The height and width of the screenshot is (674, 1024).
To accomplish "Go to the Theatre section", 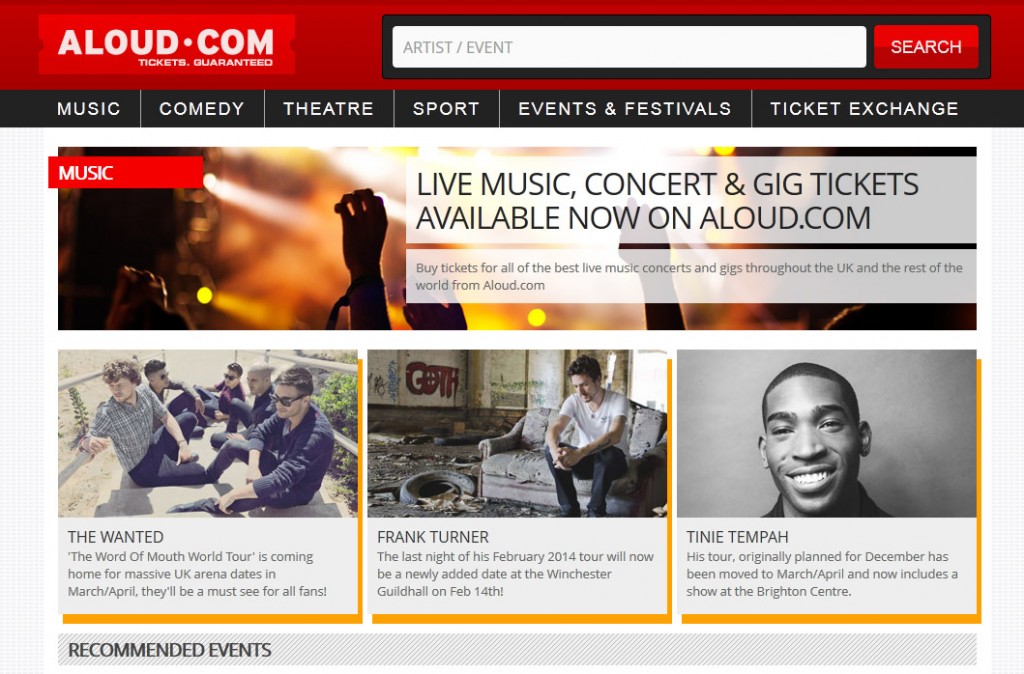I will [328, 108].
